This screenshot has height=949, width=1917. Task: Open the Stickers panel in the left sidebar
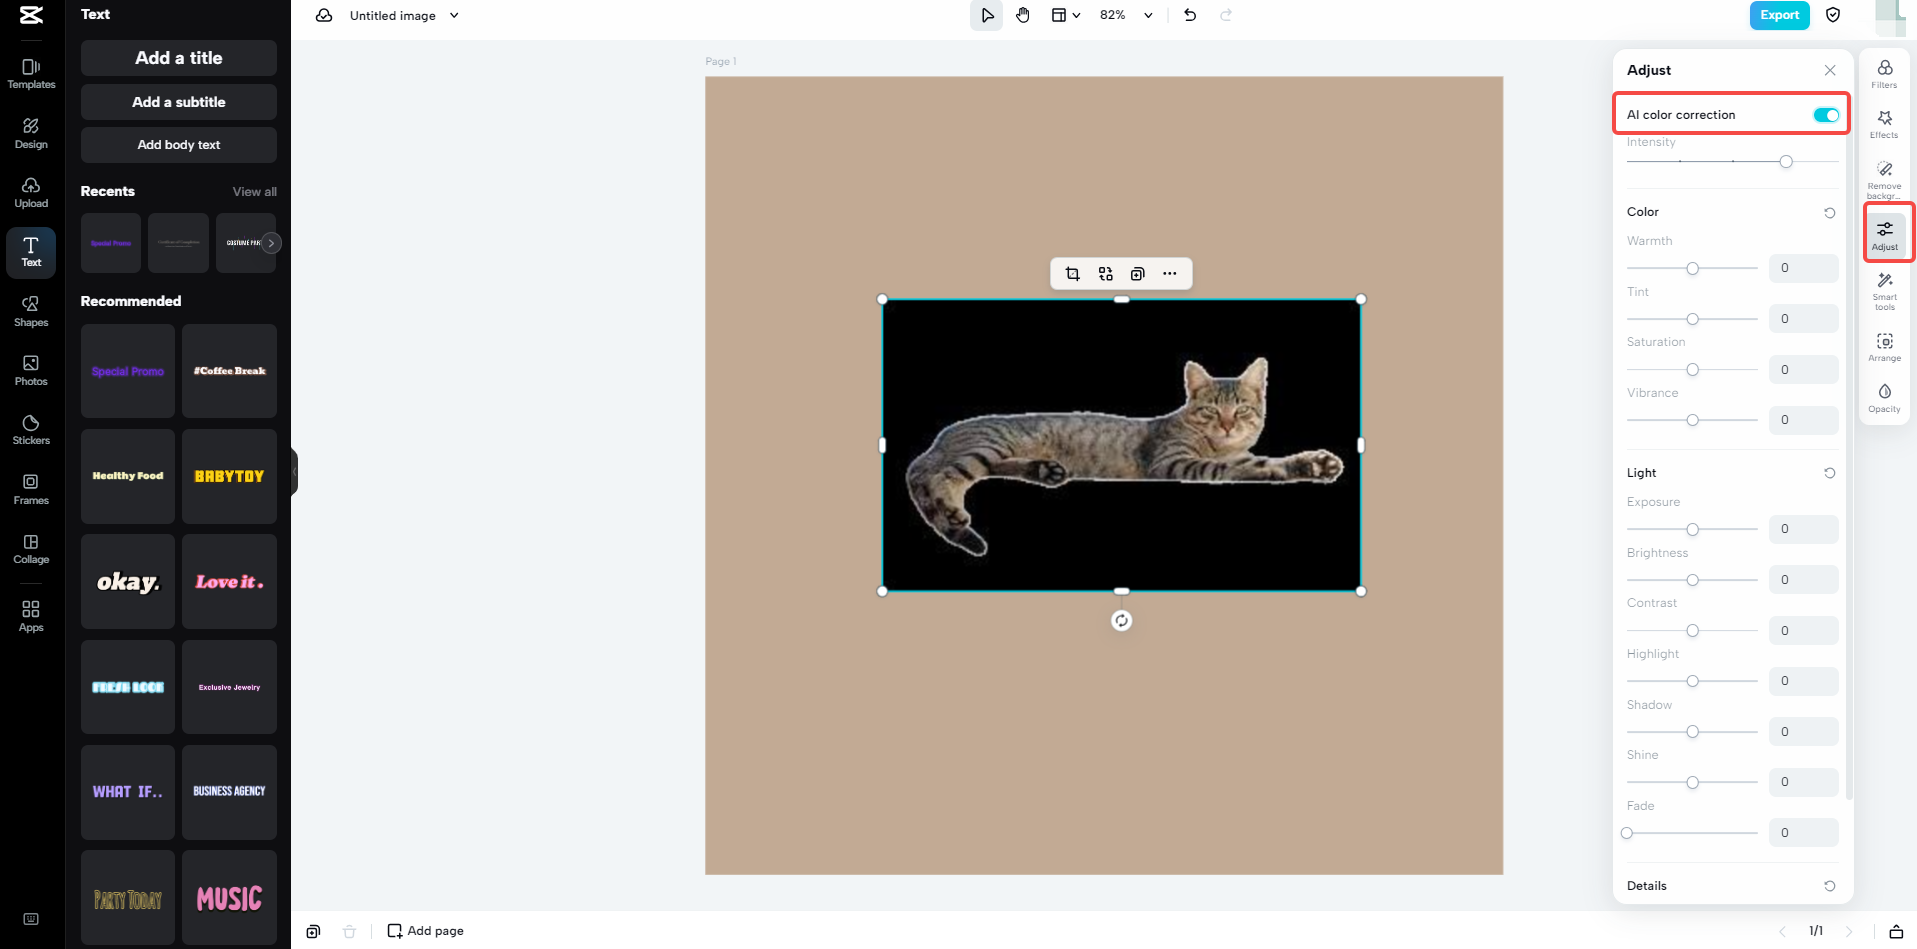point(31,428)
